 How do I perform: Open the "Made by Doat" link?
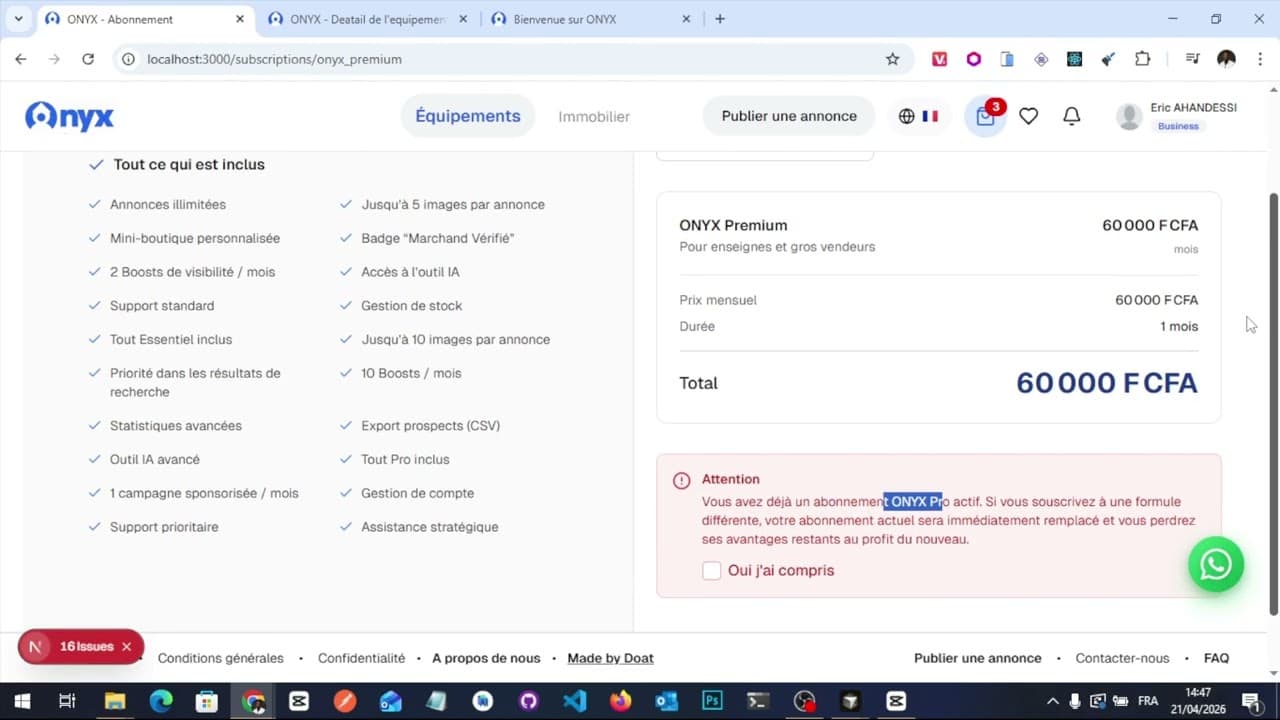tap(611, 658)
